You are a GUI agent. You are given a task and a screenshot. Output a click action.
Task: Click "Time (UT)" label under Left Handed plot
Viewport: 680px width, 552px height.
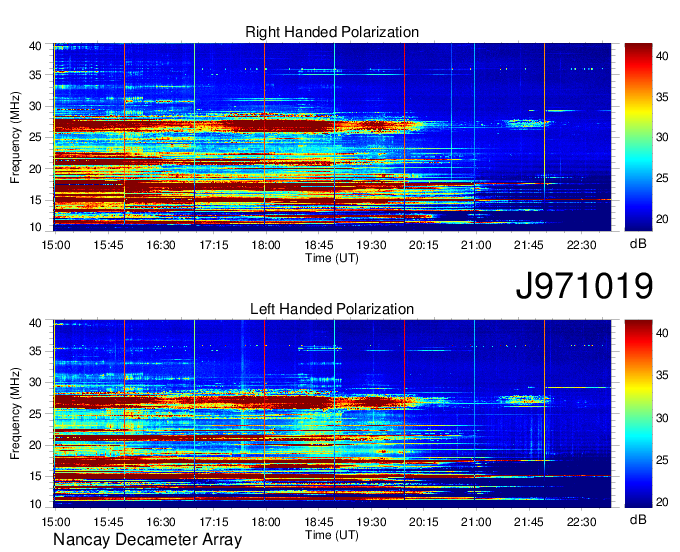point(332,535)
